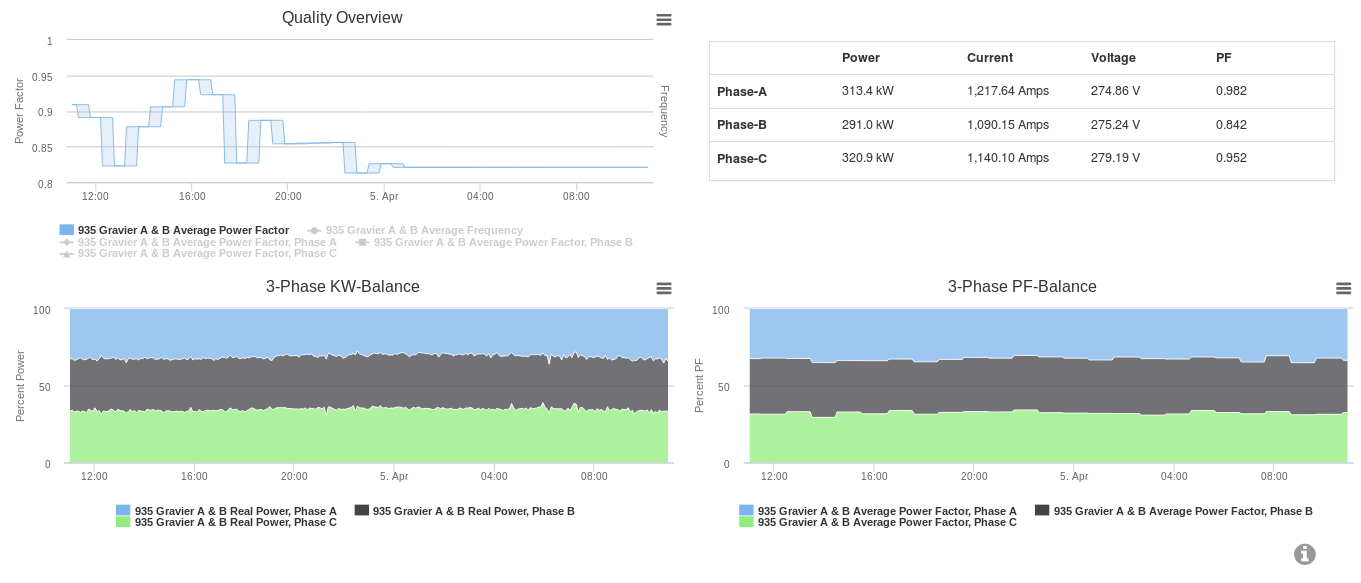Enable Average Power Factor, Phase A series in Quality Overview
The height and width of the screenshot is (583, 1361).
click(x=207, y=242)
